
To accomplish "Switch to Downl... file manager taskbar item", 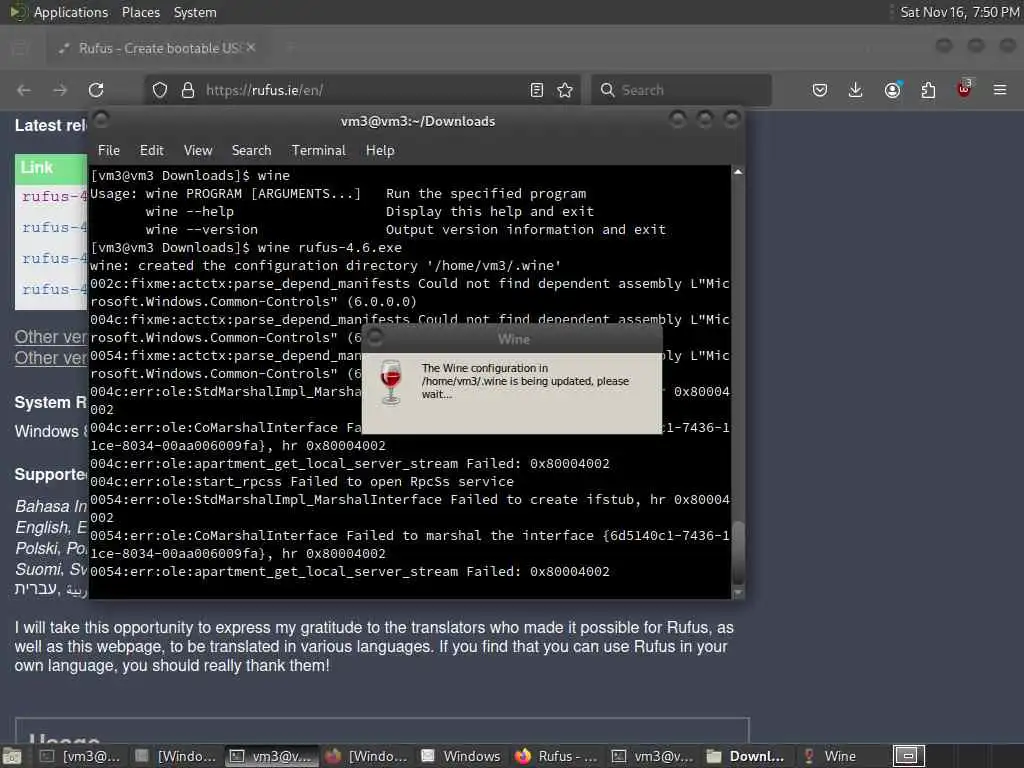I will (747, 756).
